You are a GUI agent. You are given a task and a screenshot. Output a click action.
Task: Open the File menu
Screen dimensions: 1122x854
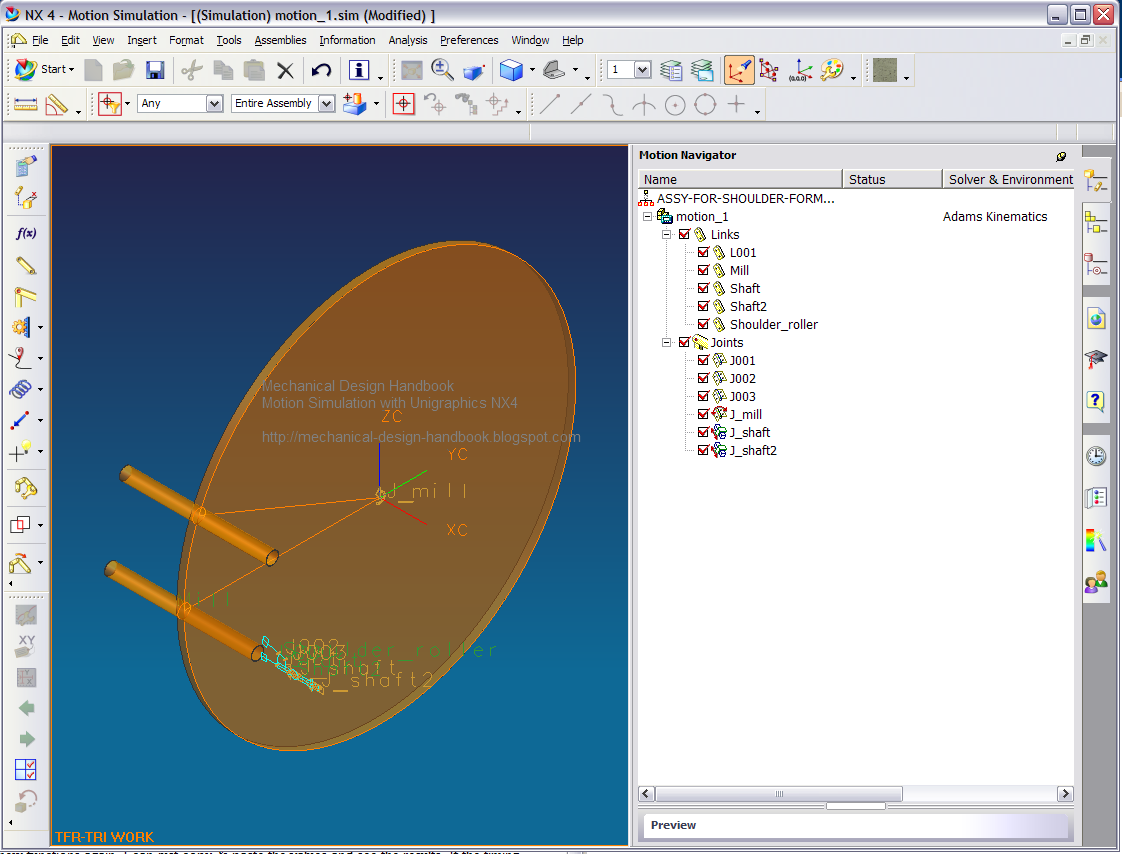(40, 40)
